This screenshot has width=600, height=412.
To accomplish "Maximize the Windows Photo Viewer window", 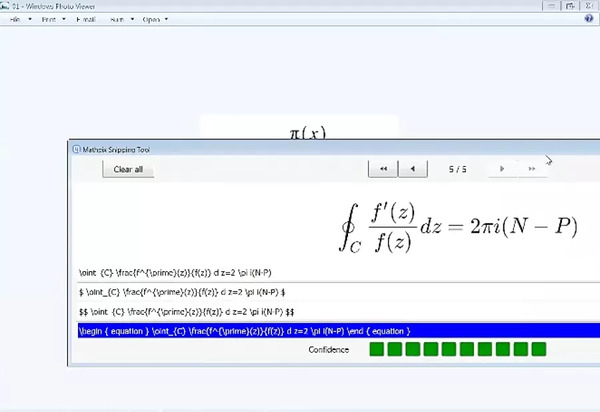I will tap(570, 6).
